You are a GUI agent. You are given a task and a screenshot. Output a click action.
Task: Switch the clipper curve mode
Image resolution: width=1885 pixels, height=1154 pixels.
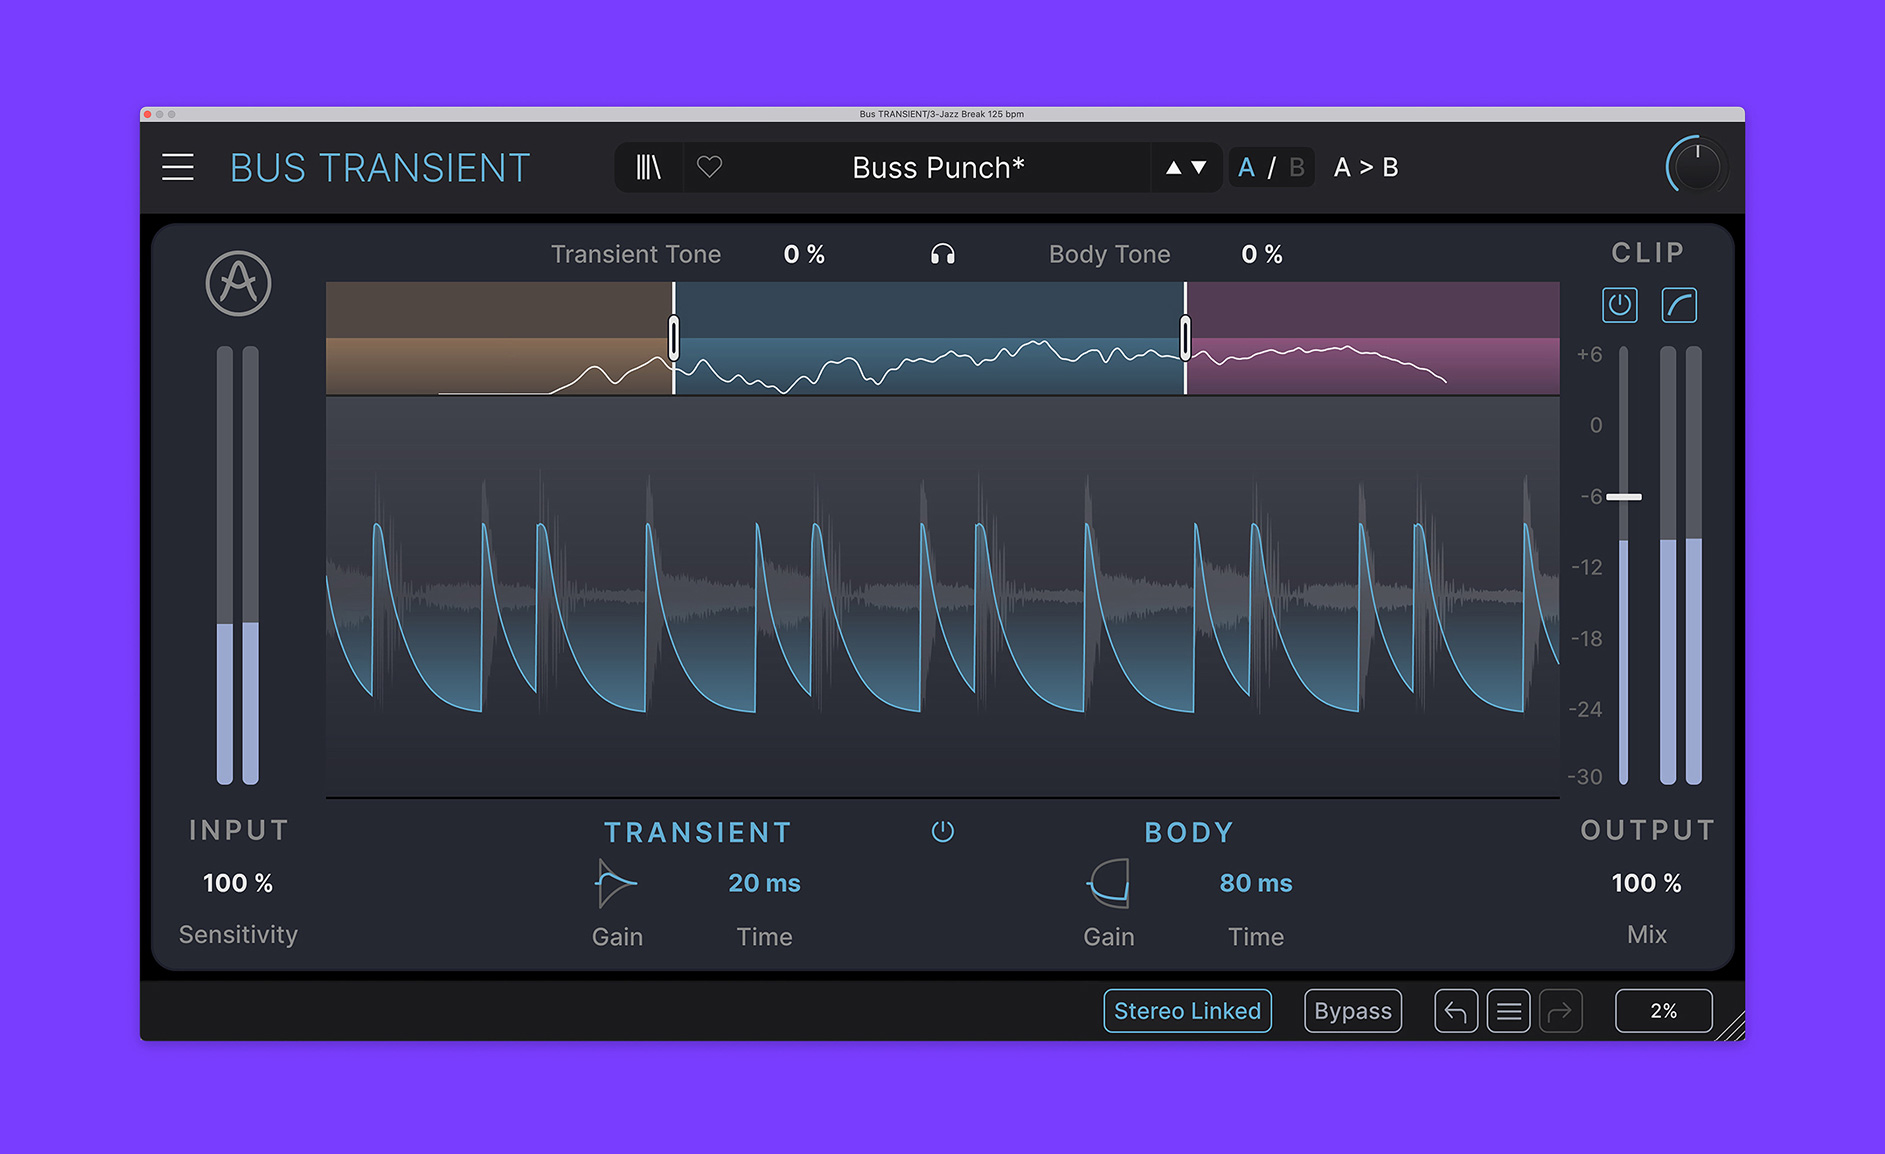[1679, 306]
